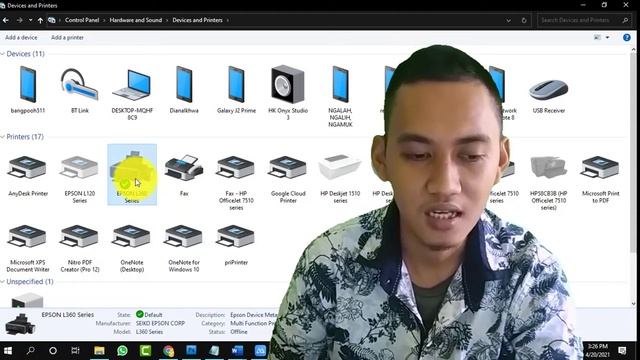Open Cortana circle on taskbar

[x=53, y=351]
